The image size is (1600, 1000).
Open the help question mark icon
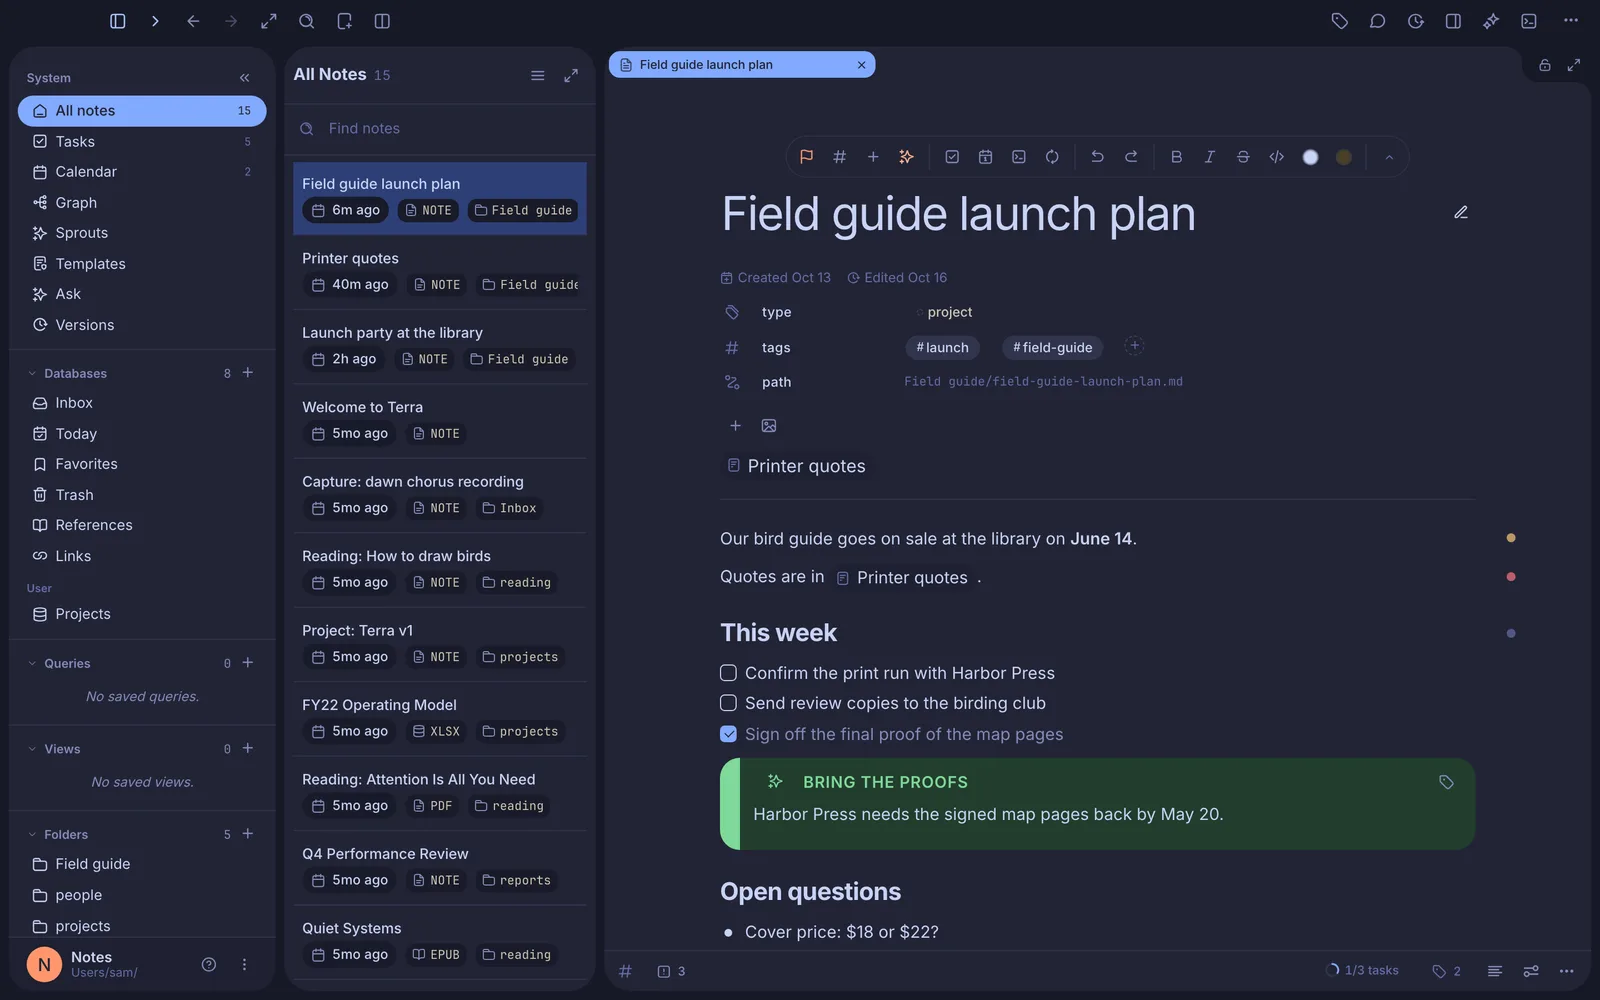pyautogui.click(x=209, y=965)
